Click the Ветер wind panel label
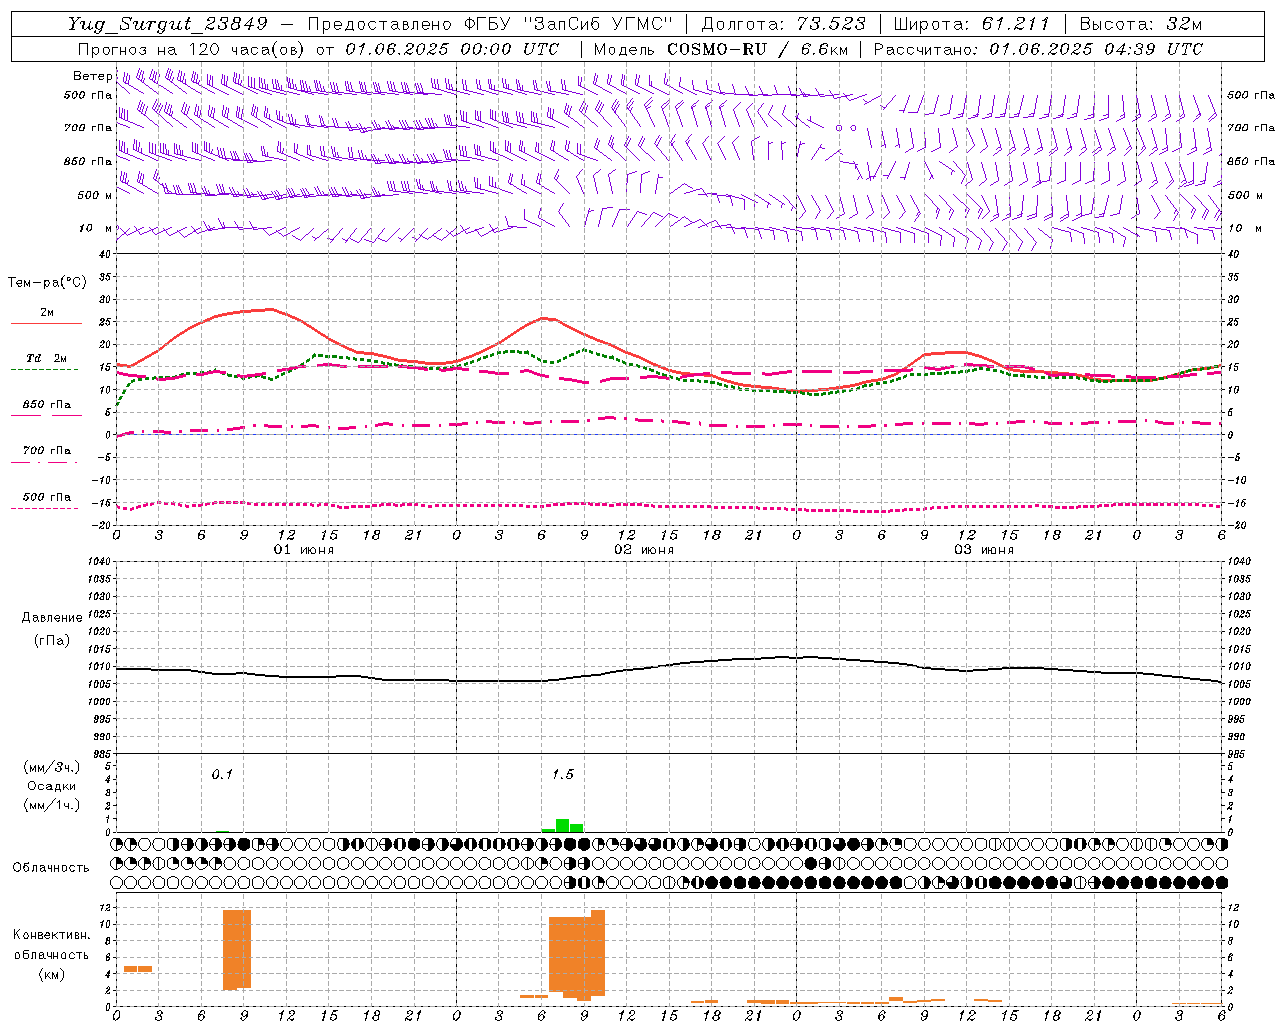Viewport: 1280px width, 1024px height. 92,76
